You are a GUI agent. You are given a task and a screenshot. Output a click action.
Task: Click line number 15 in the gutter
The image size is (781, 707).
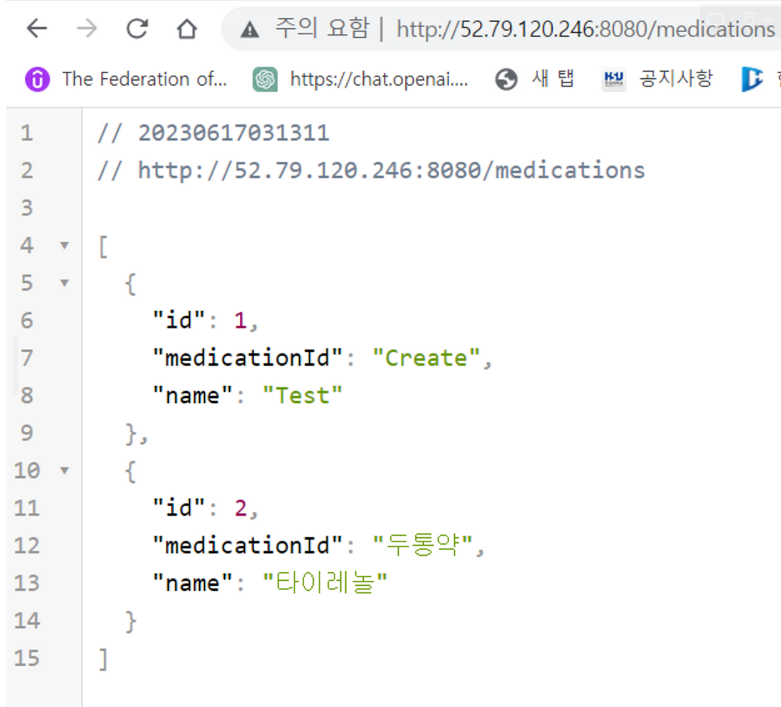(x=27, y=658)
